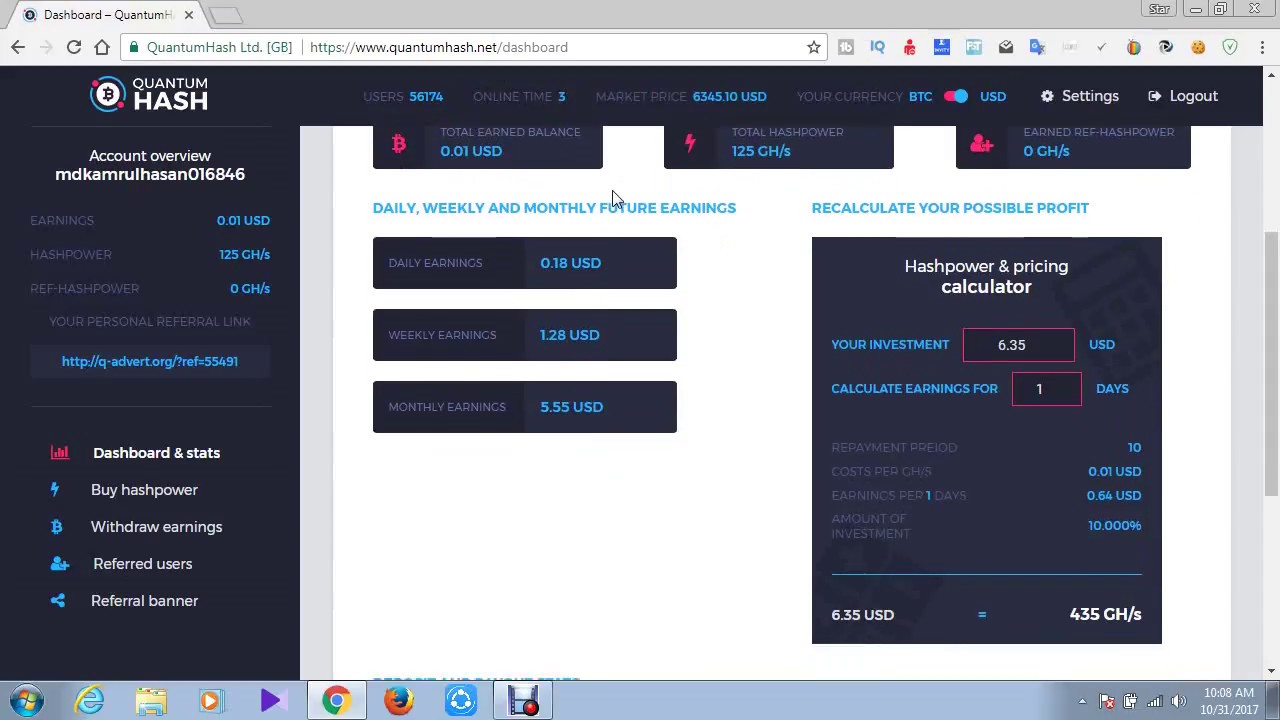The image size is (1280, 720).
Task: Click the taskbar clock showing 10:08 AM
Action: point(1230,701)
